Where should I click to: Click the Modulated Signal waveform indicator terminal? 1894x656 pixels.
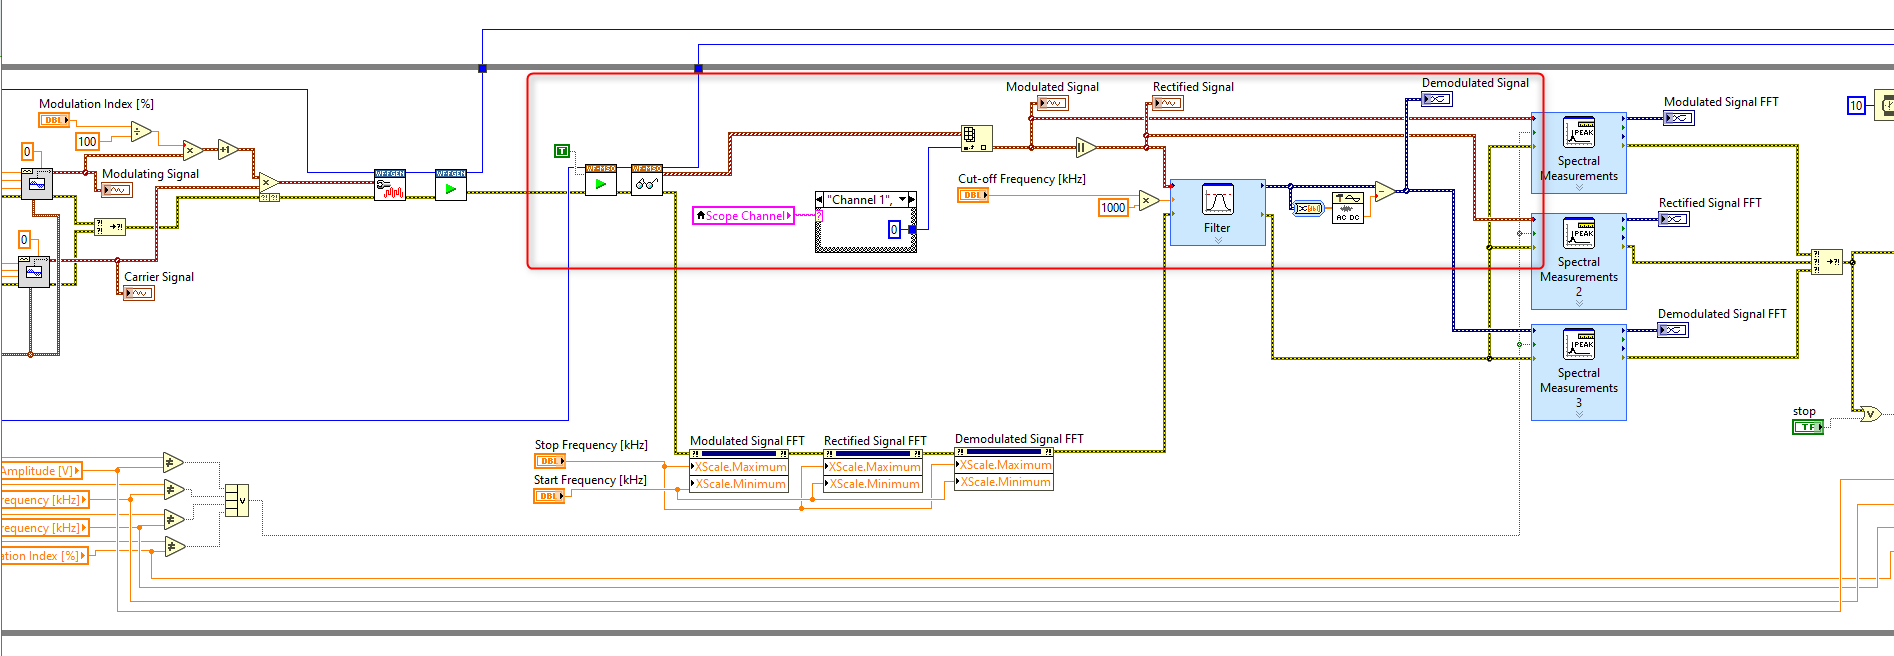coord(1053,103)
